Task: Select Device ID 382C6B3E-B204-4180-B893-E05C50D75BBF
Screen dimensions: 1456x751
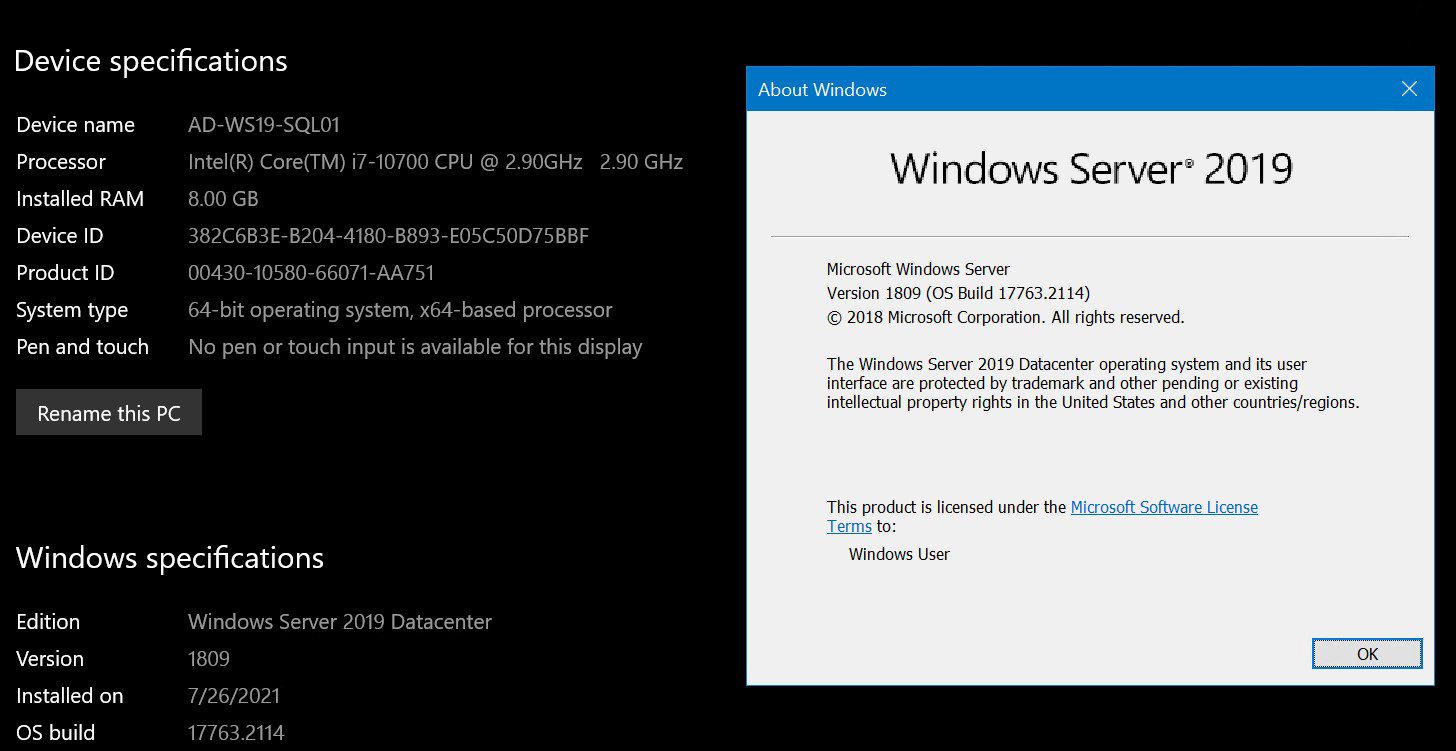Action: click(388, 236)
